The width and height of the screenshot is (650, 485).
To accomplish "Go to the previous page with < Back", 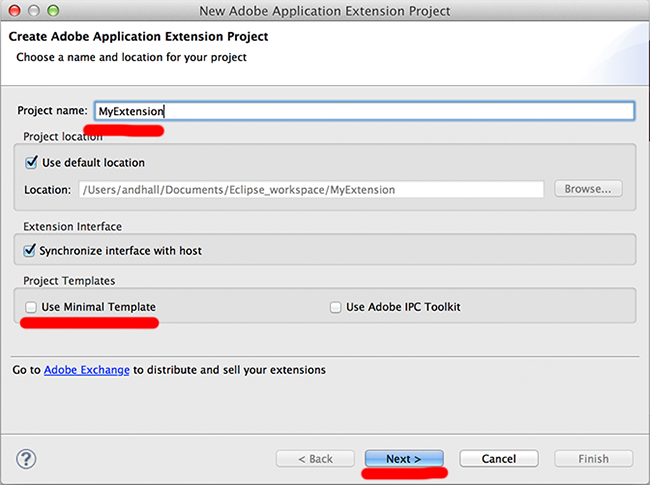I will click(x=315, y=459).
